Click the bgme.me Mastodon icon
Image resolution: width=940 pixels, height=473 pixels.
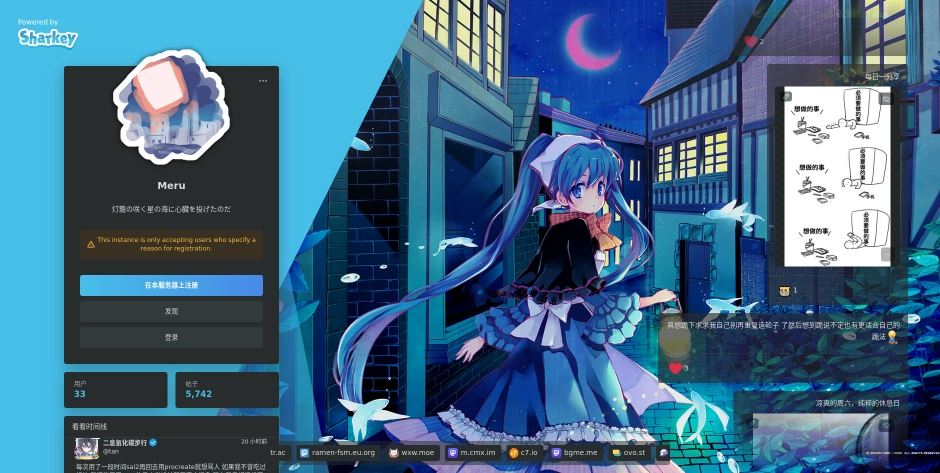pyautogui.click(x=556, y=453)
